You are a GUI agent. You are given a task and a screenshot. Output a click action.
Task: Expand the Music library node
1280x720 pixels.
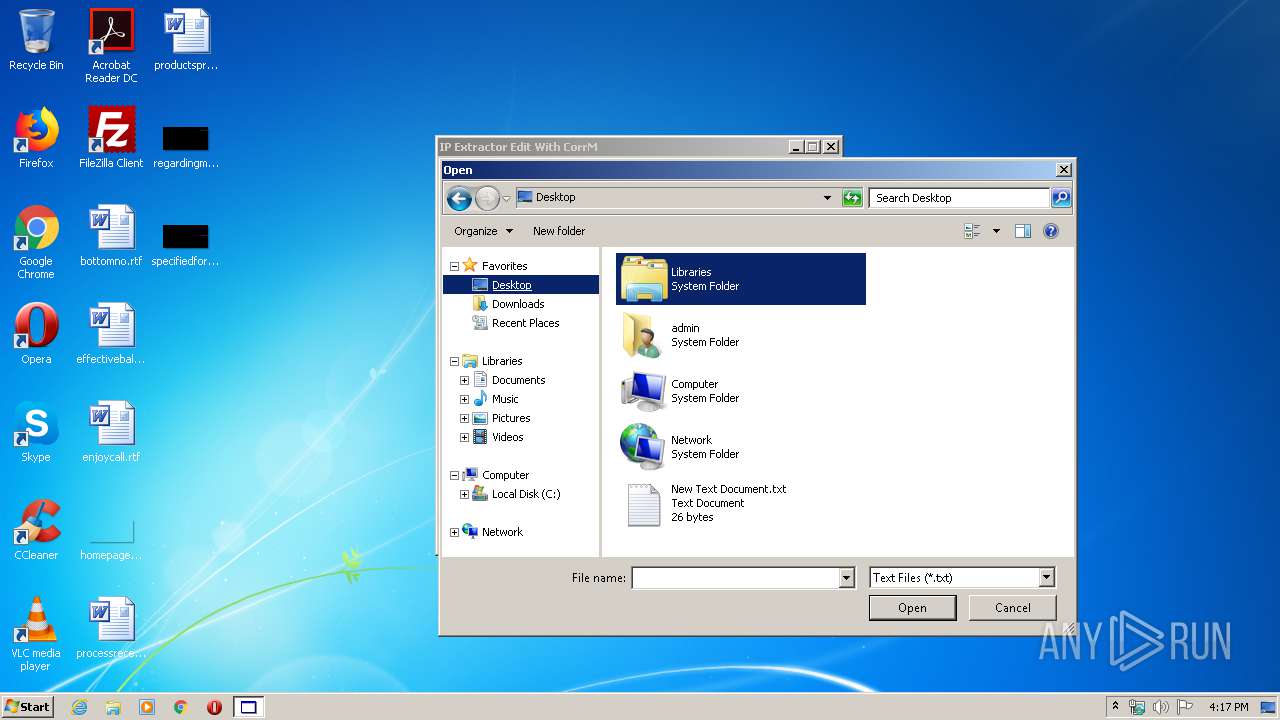[x=464, y=399]
